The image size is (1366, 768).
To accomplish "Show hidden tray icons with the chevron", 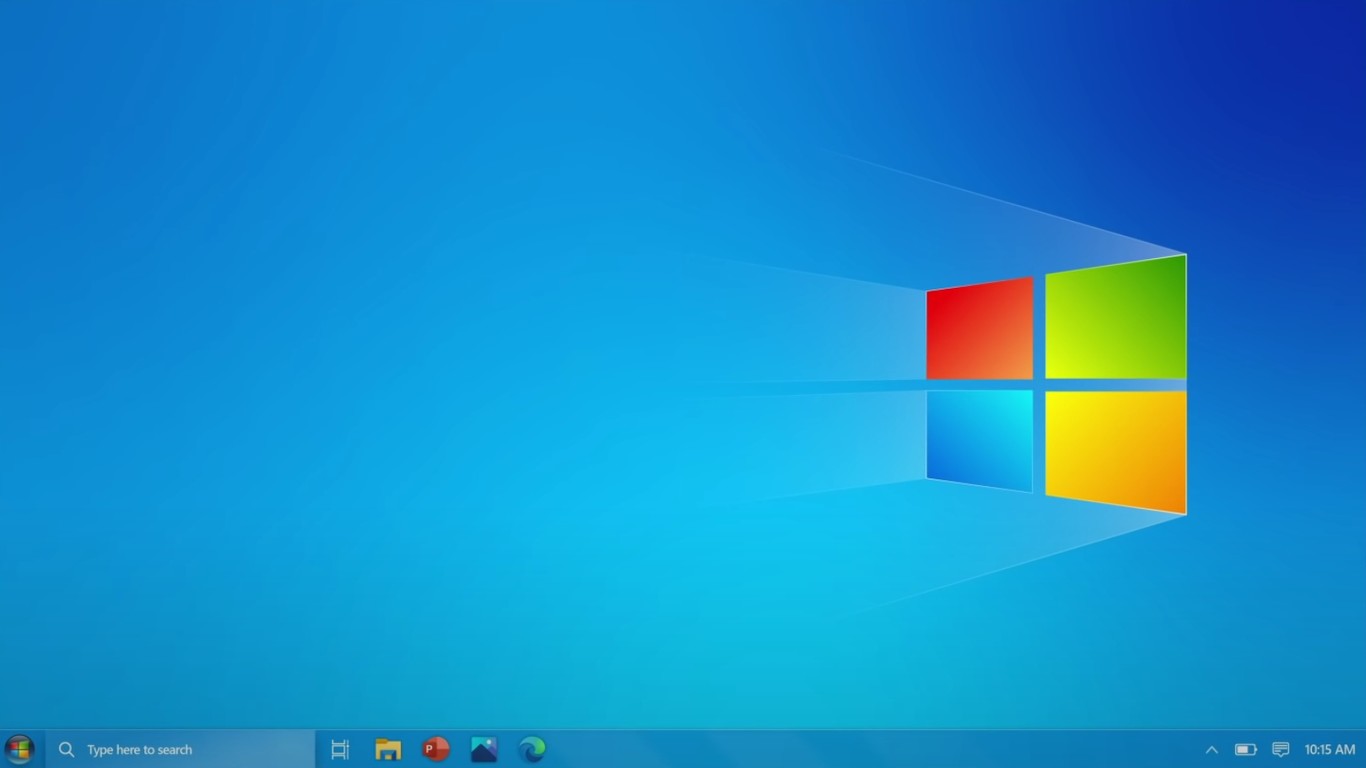I will (x=1211, y=749).
